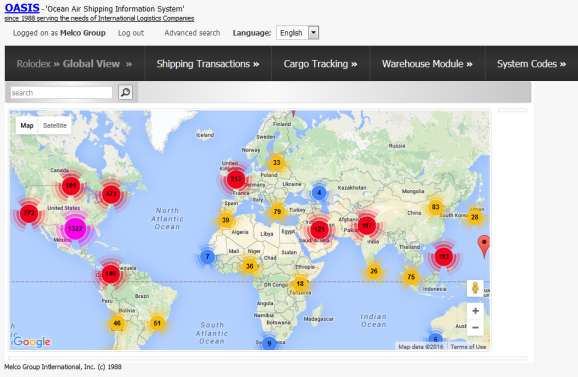Select the red 473 cluster marker

111,193
